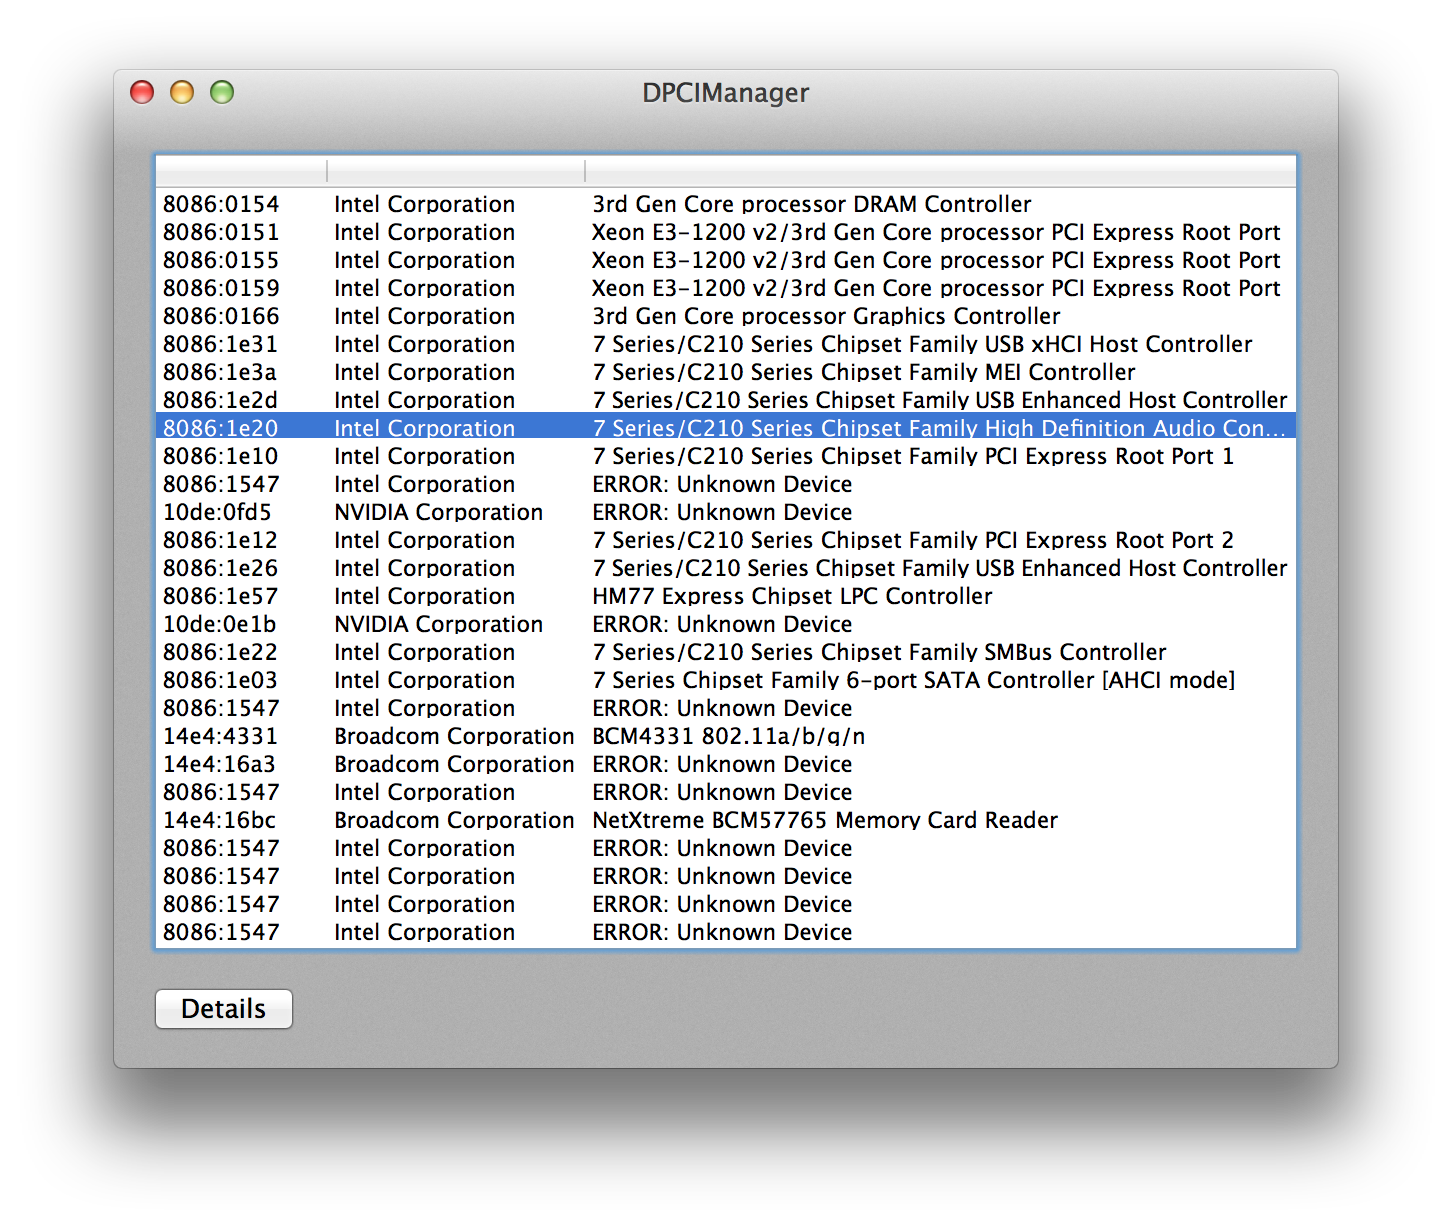Click device ID 8086:0155
This screenshot has width=1452, height=1226.
coord(221,260)
